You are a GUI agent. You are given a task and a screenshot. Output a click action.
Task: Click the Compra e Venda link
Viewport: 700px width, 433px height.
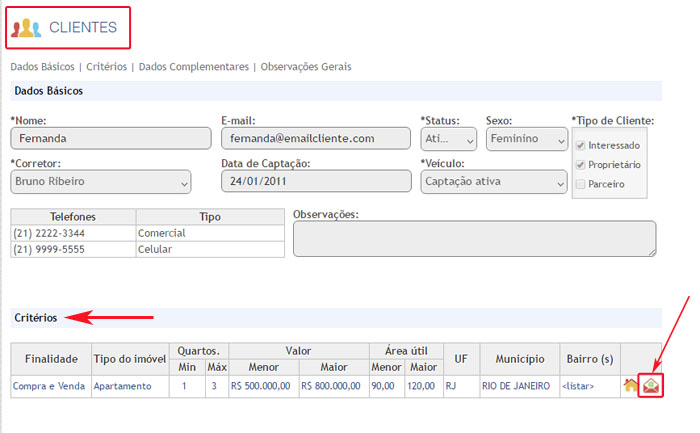tap(49, 385)
